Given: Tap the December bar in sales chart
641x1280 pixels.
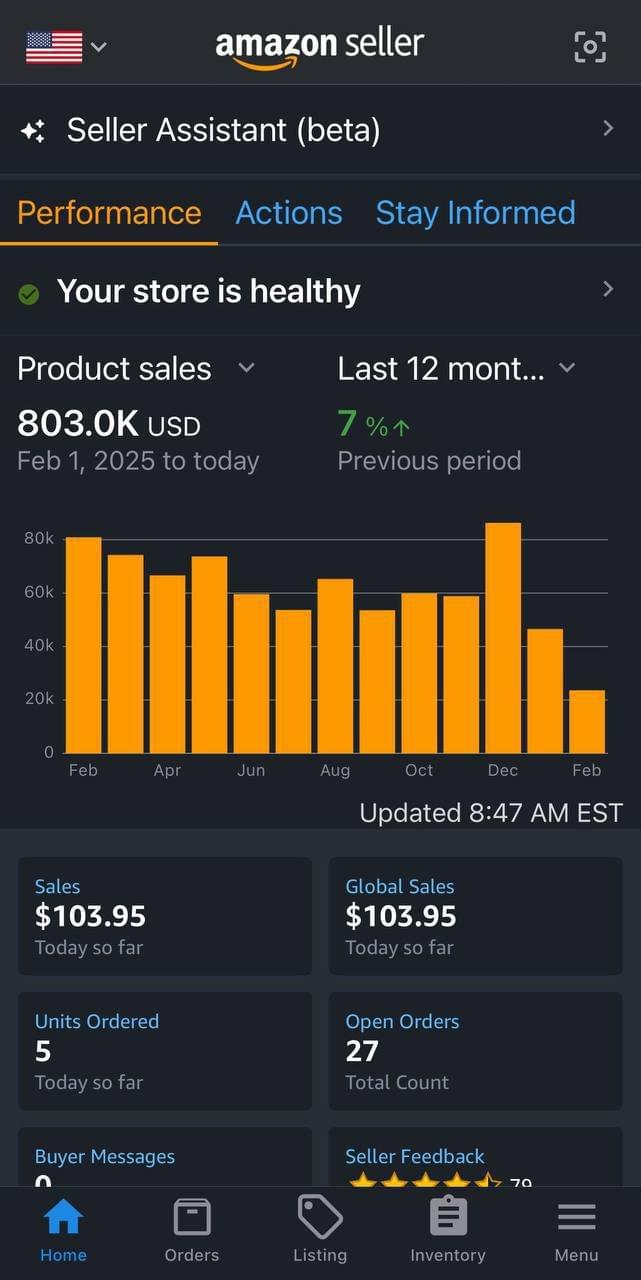Looking at the screenshot, I should [503, 638].
